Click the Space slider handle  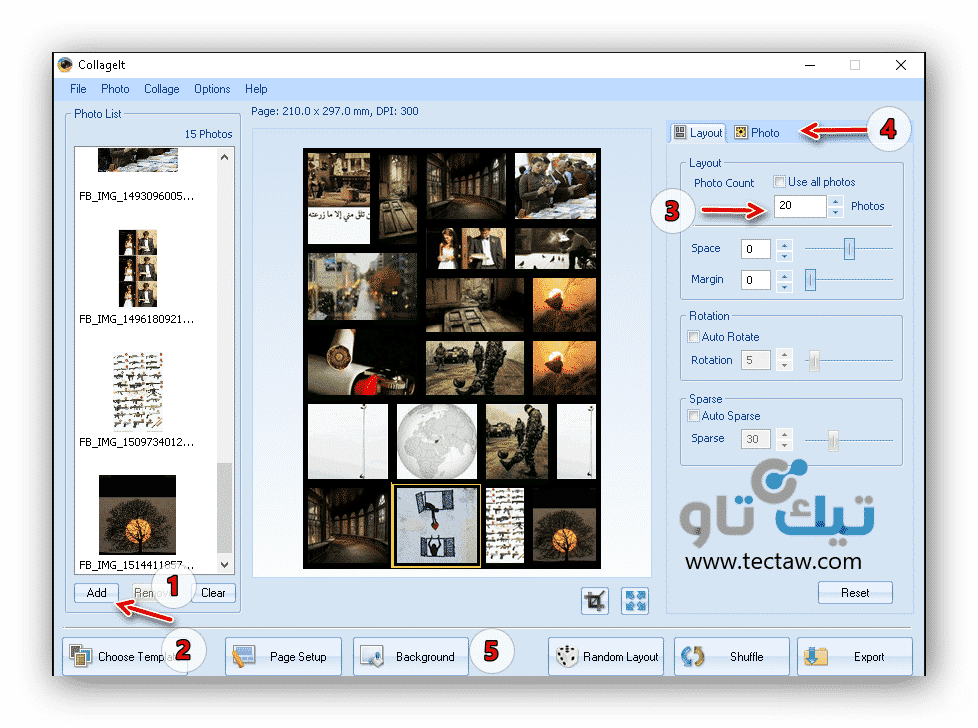point(849,248)
